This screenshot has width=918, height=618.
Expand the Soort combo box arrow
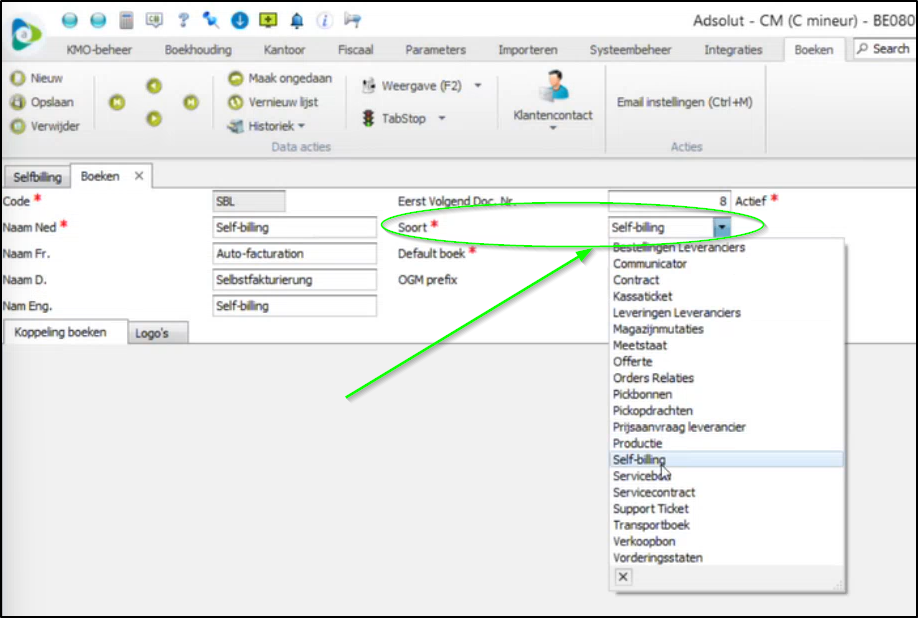[x=721, y=228]
